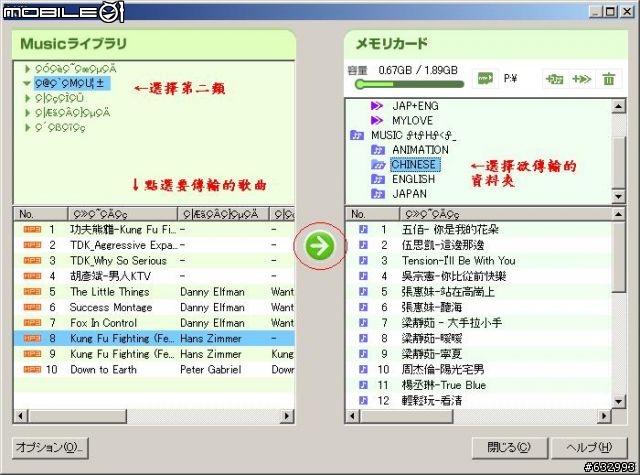Click library list horizontal scroll right arrow
640x475 pixels.
point(287,416)
